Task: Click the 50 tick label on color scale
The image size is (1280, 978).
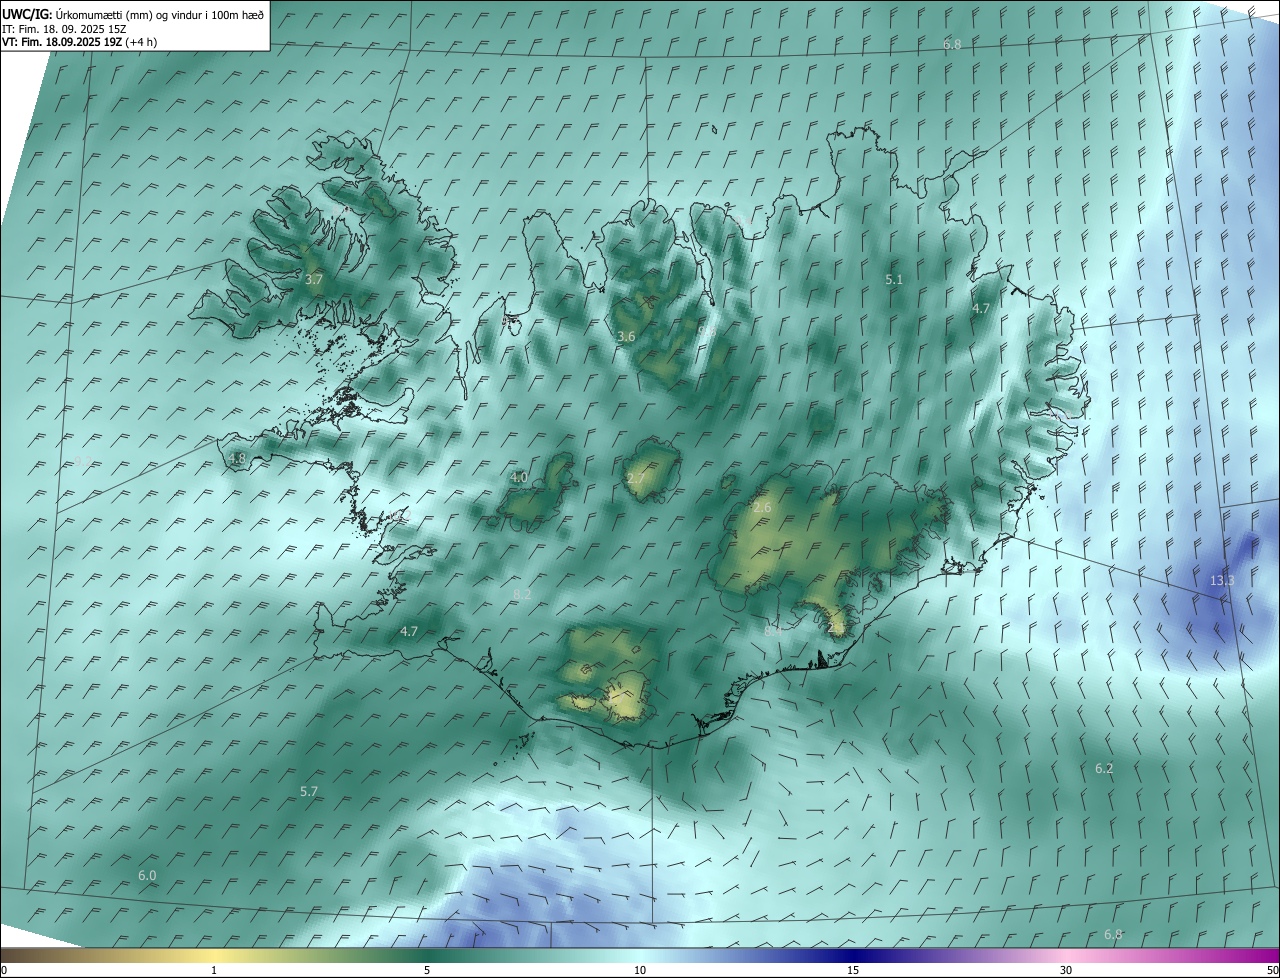Action: pos(1271,970)
